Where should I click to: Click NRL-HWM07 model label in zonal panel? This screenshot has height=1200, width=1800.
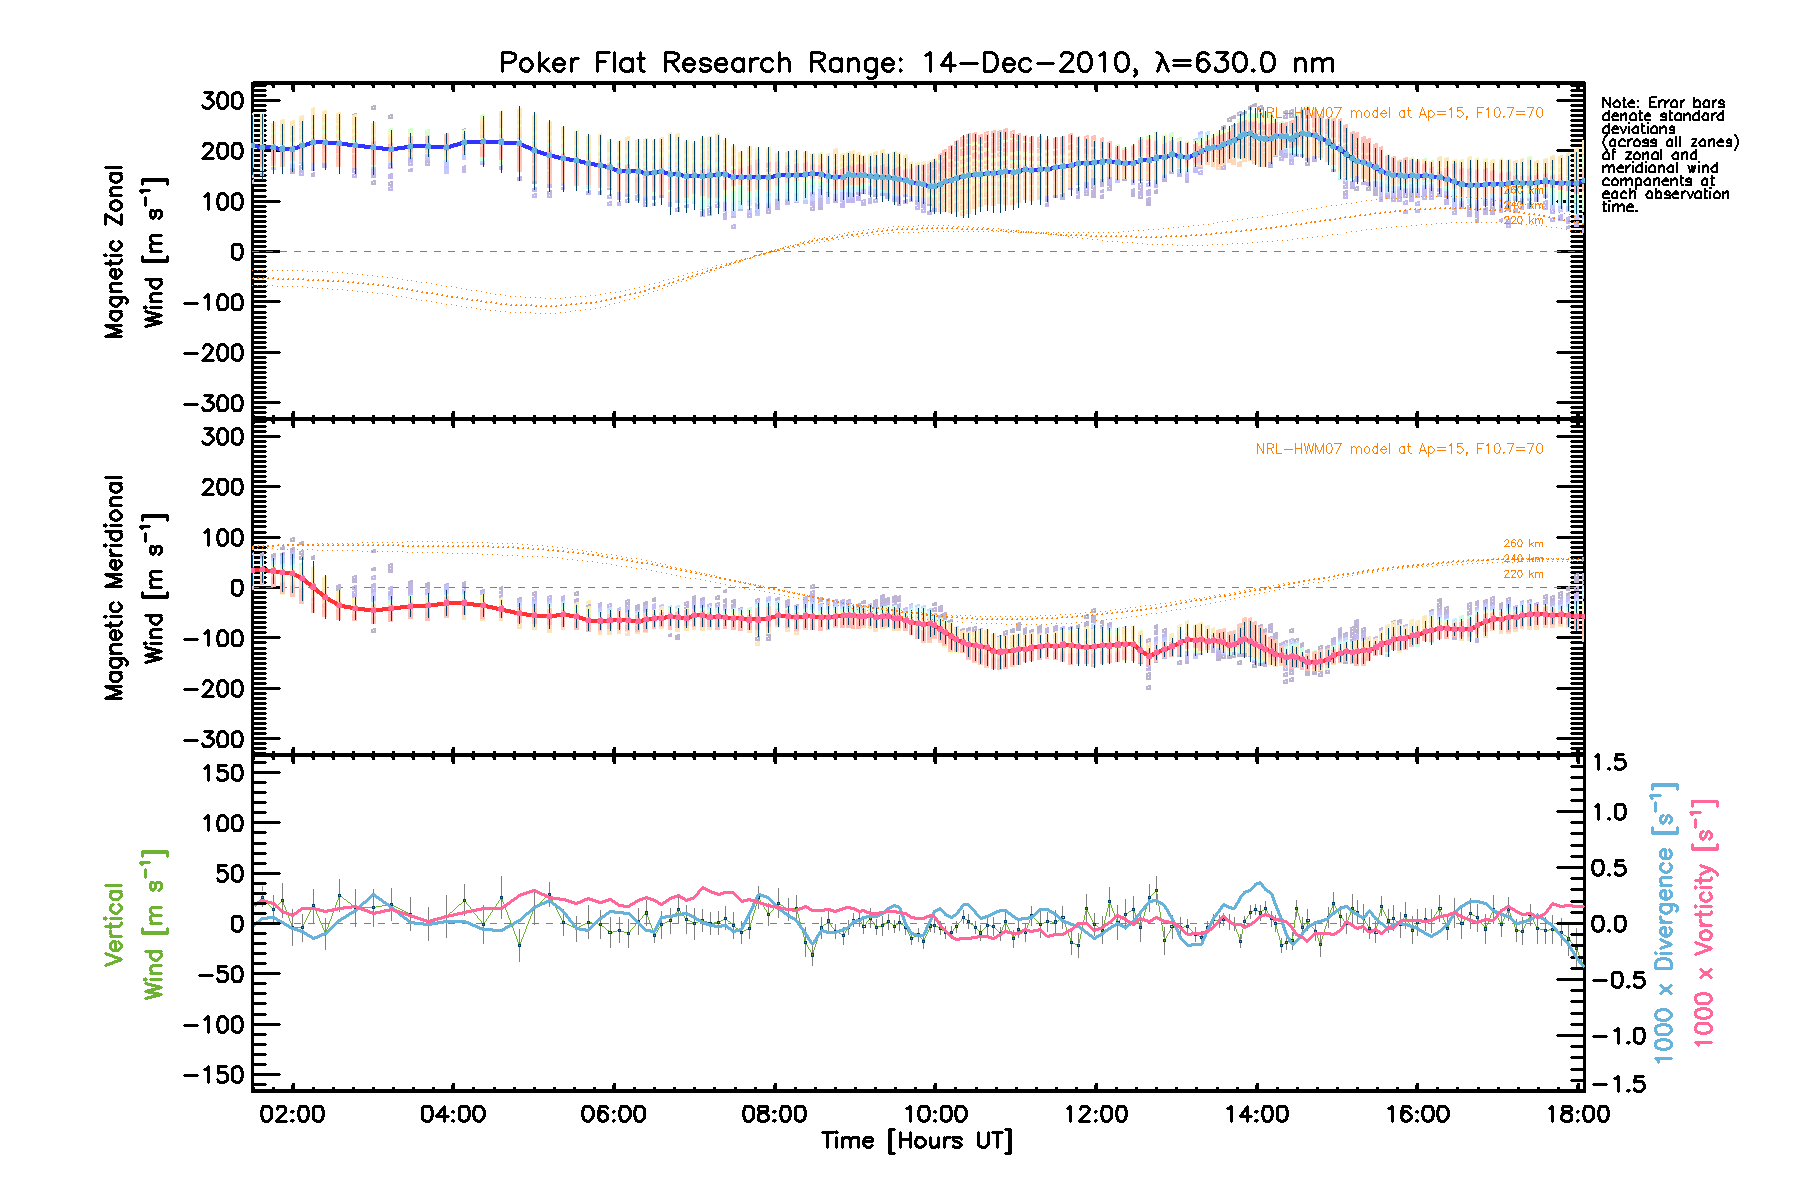point(1399,113)
